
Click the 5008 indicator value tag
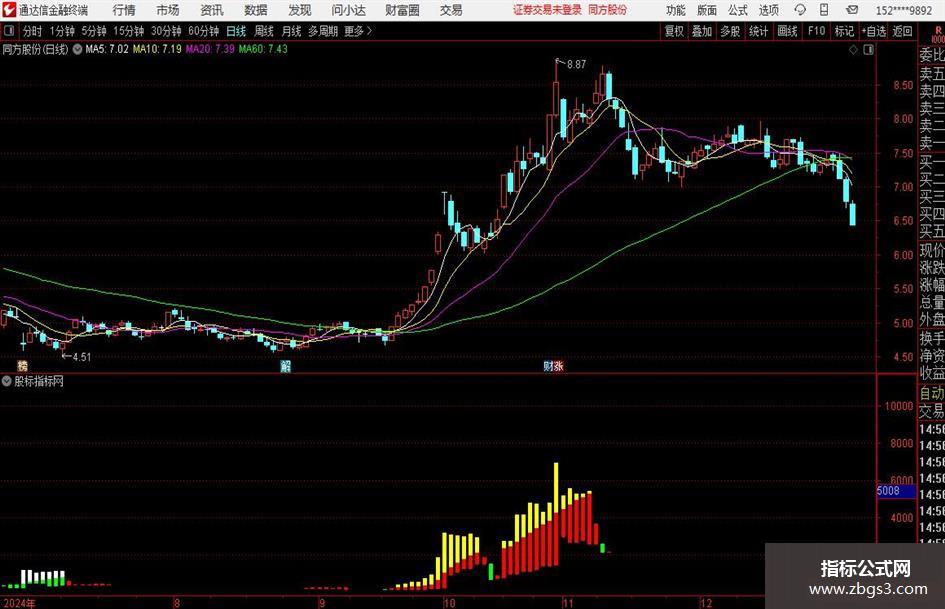click(896, 491)
